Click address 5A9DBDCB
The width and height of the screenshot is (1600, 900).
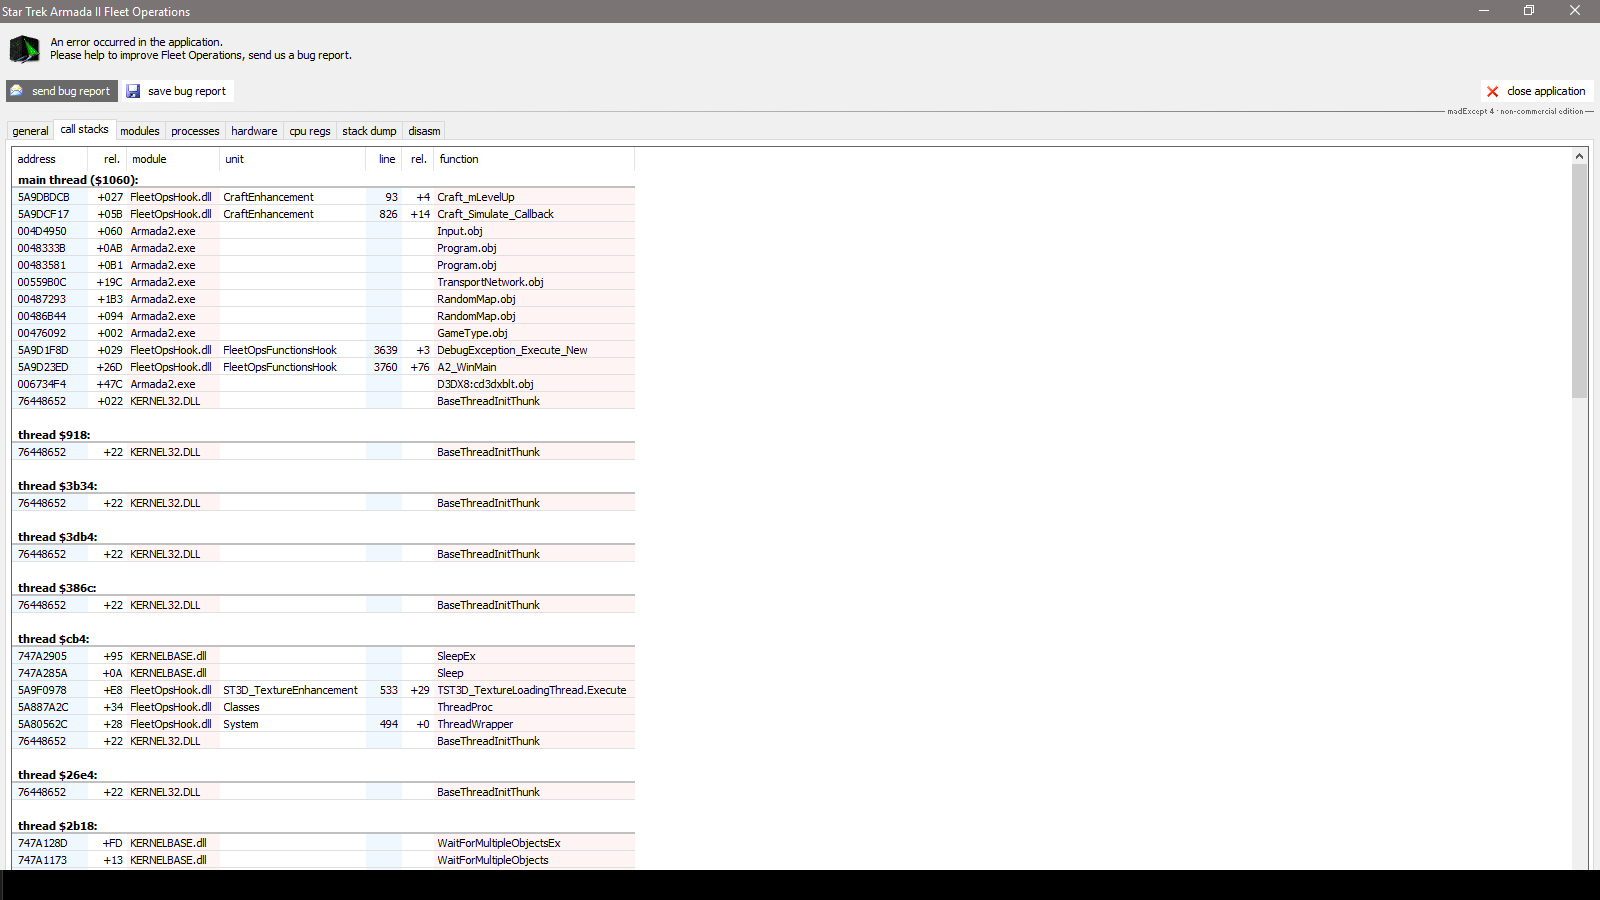44,197
